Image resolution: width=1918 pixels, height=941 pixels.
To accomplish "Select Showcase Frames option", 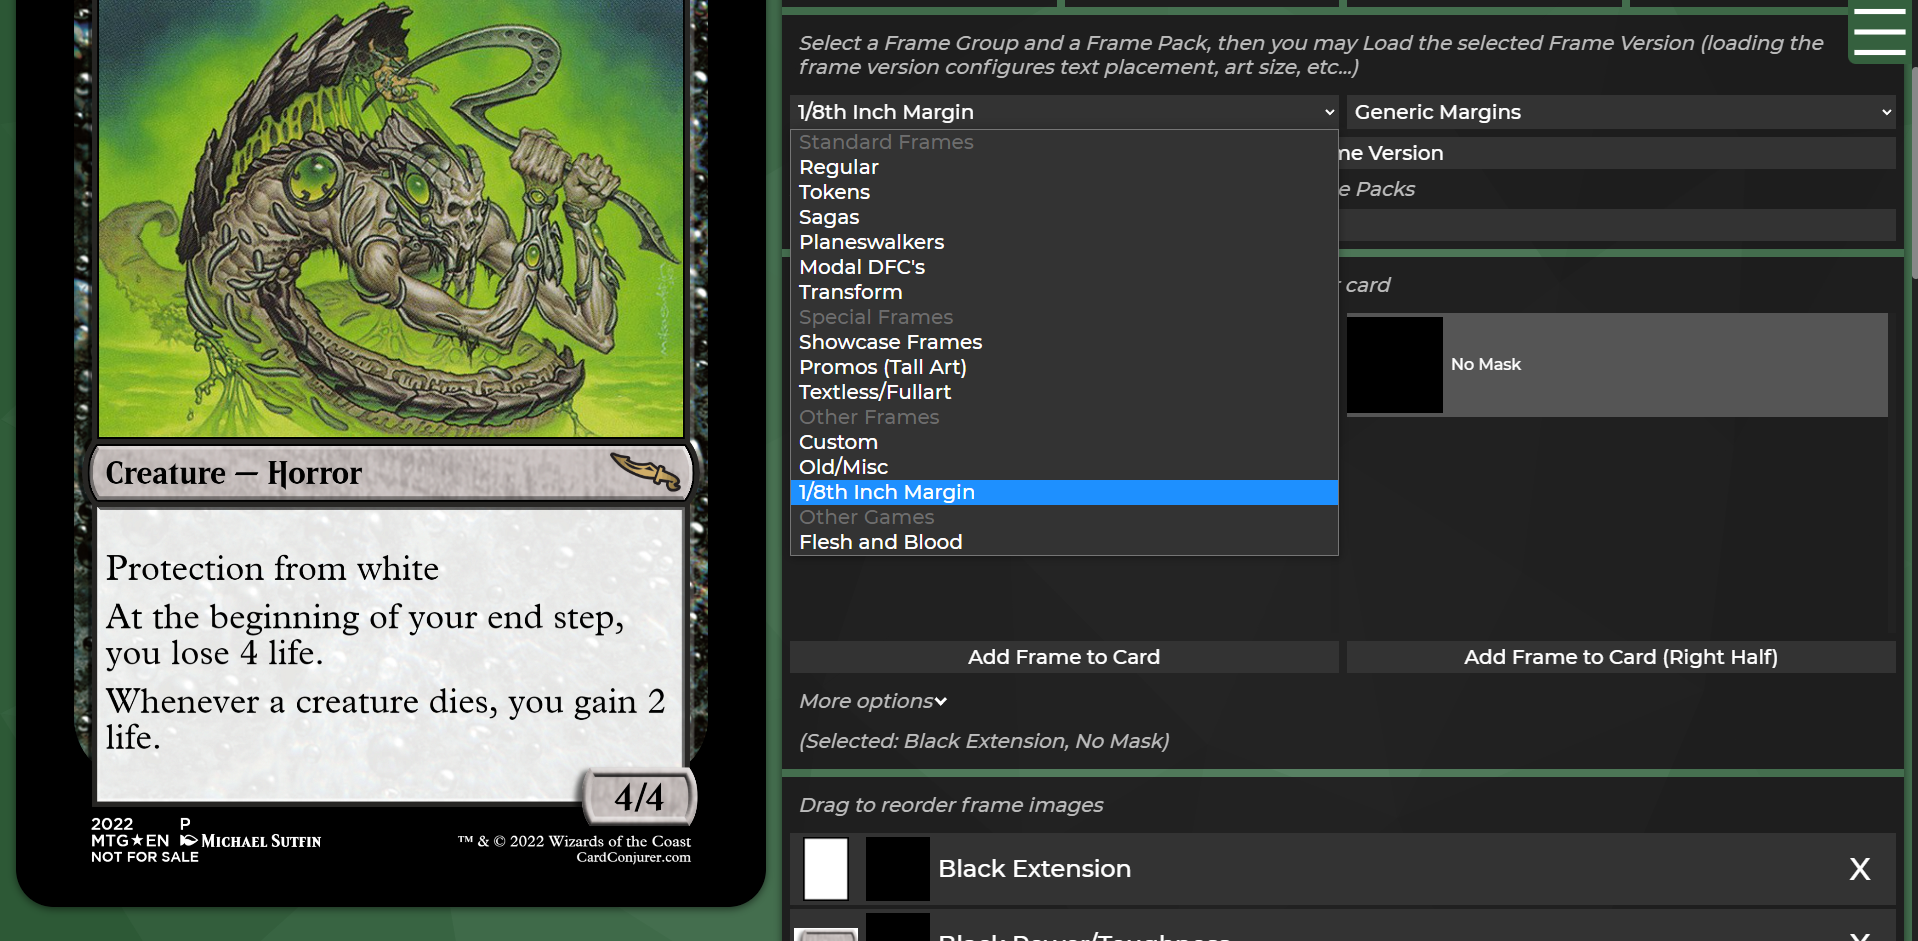I will click(x=1064, y=342).
